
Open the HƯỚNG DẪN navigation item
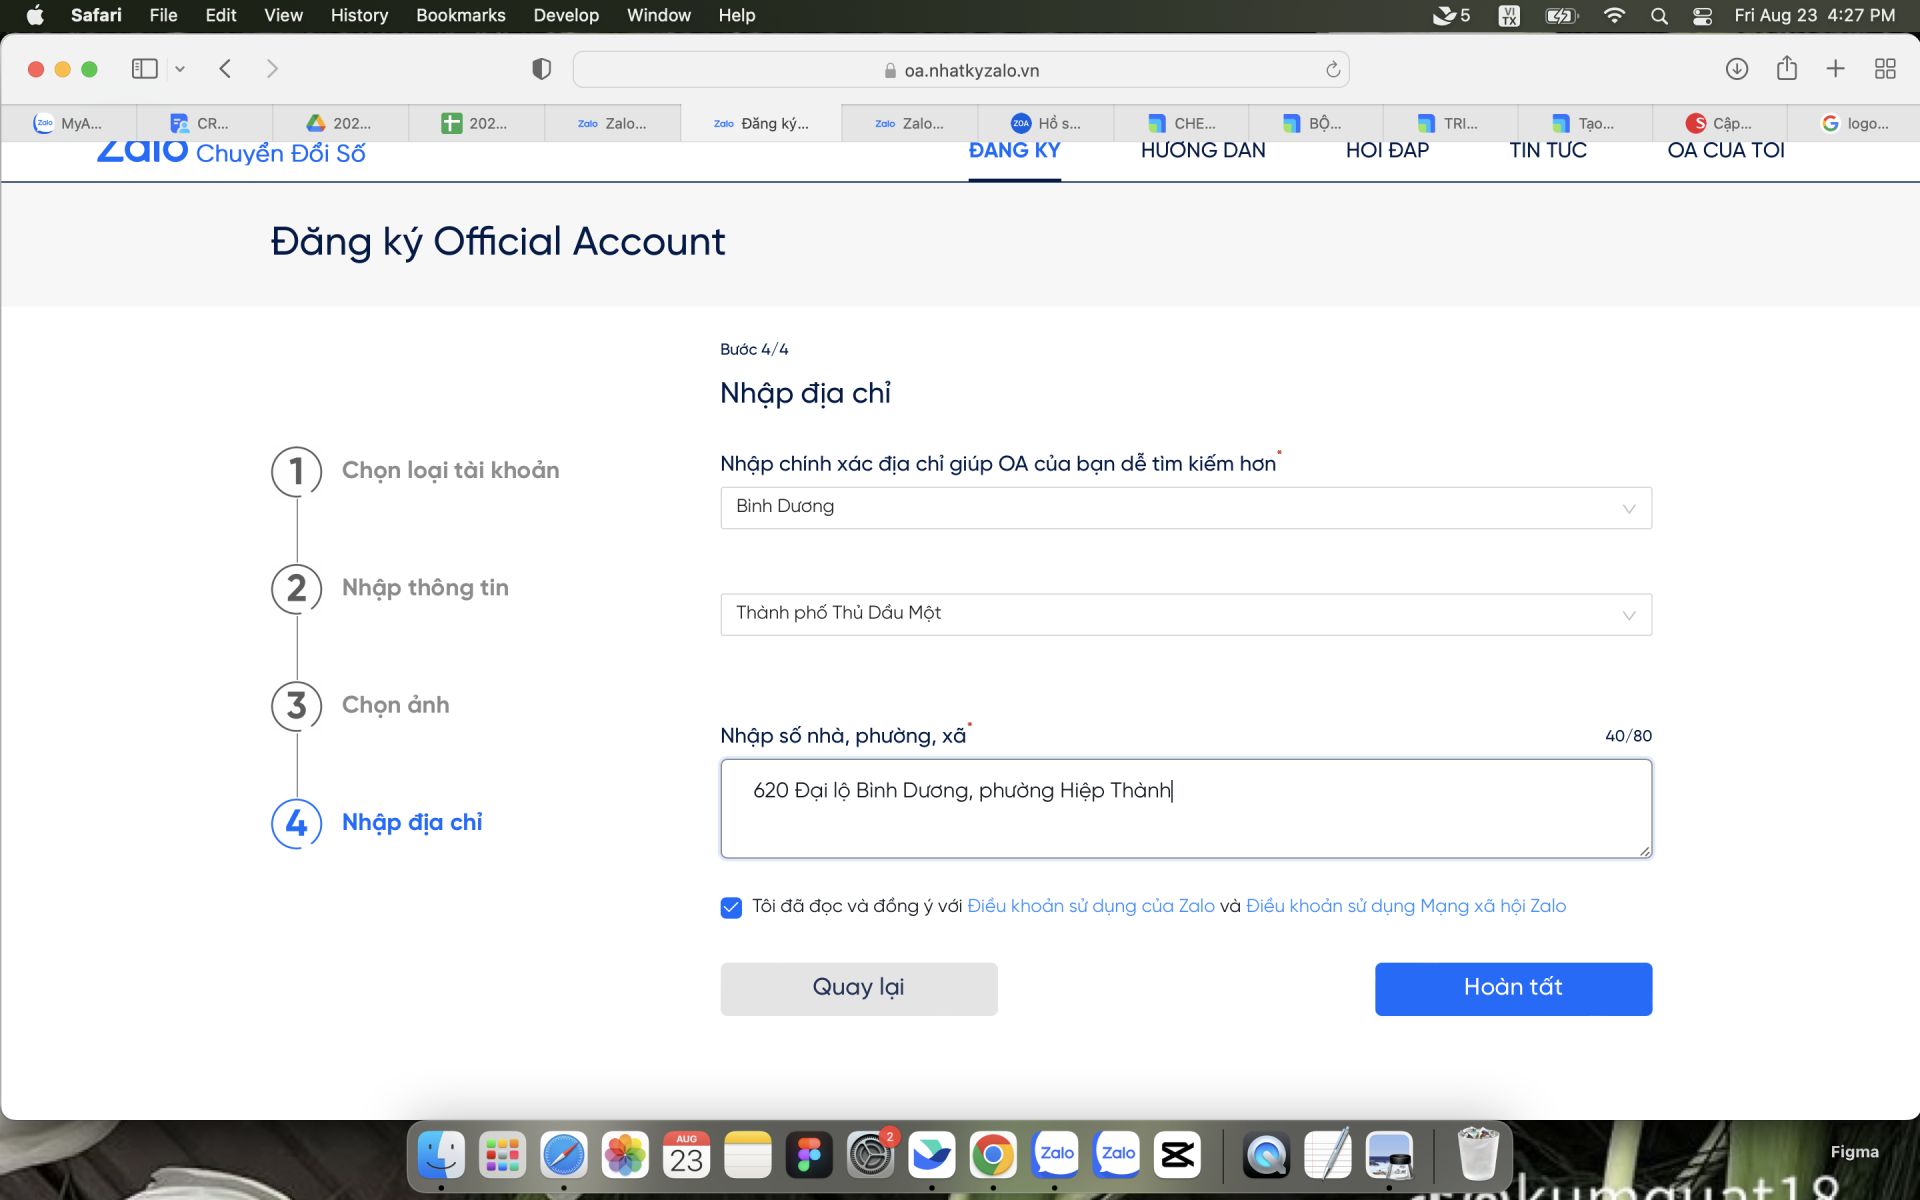click(1202, 151)
